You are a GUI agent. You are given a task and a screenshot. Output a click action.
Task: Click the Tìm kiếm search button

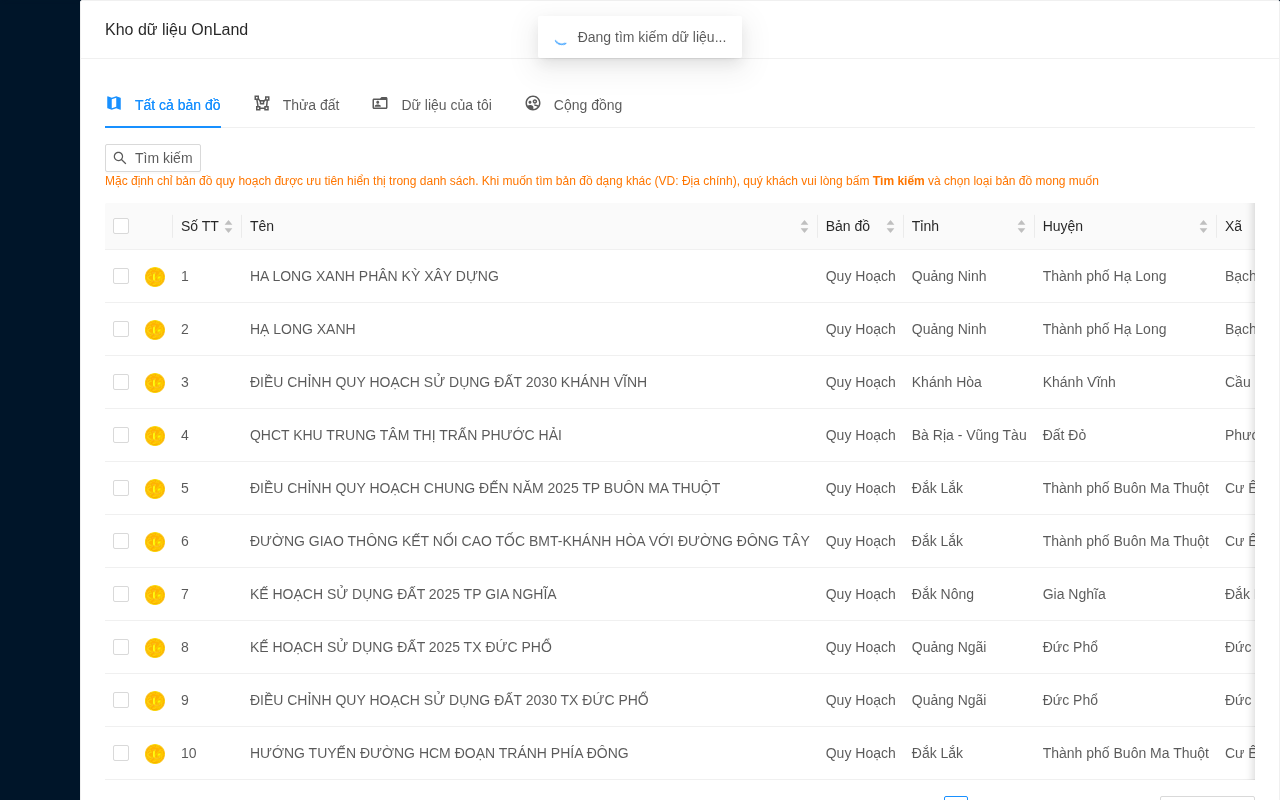(153, 158)
